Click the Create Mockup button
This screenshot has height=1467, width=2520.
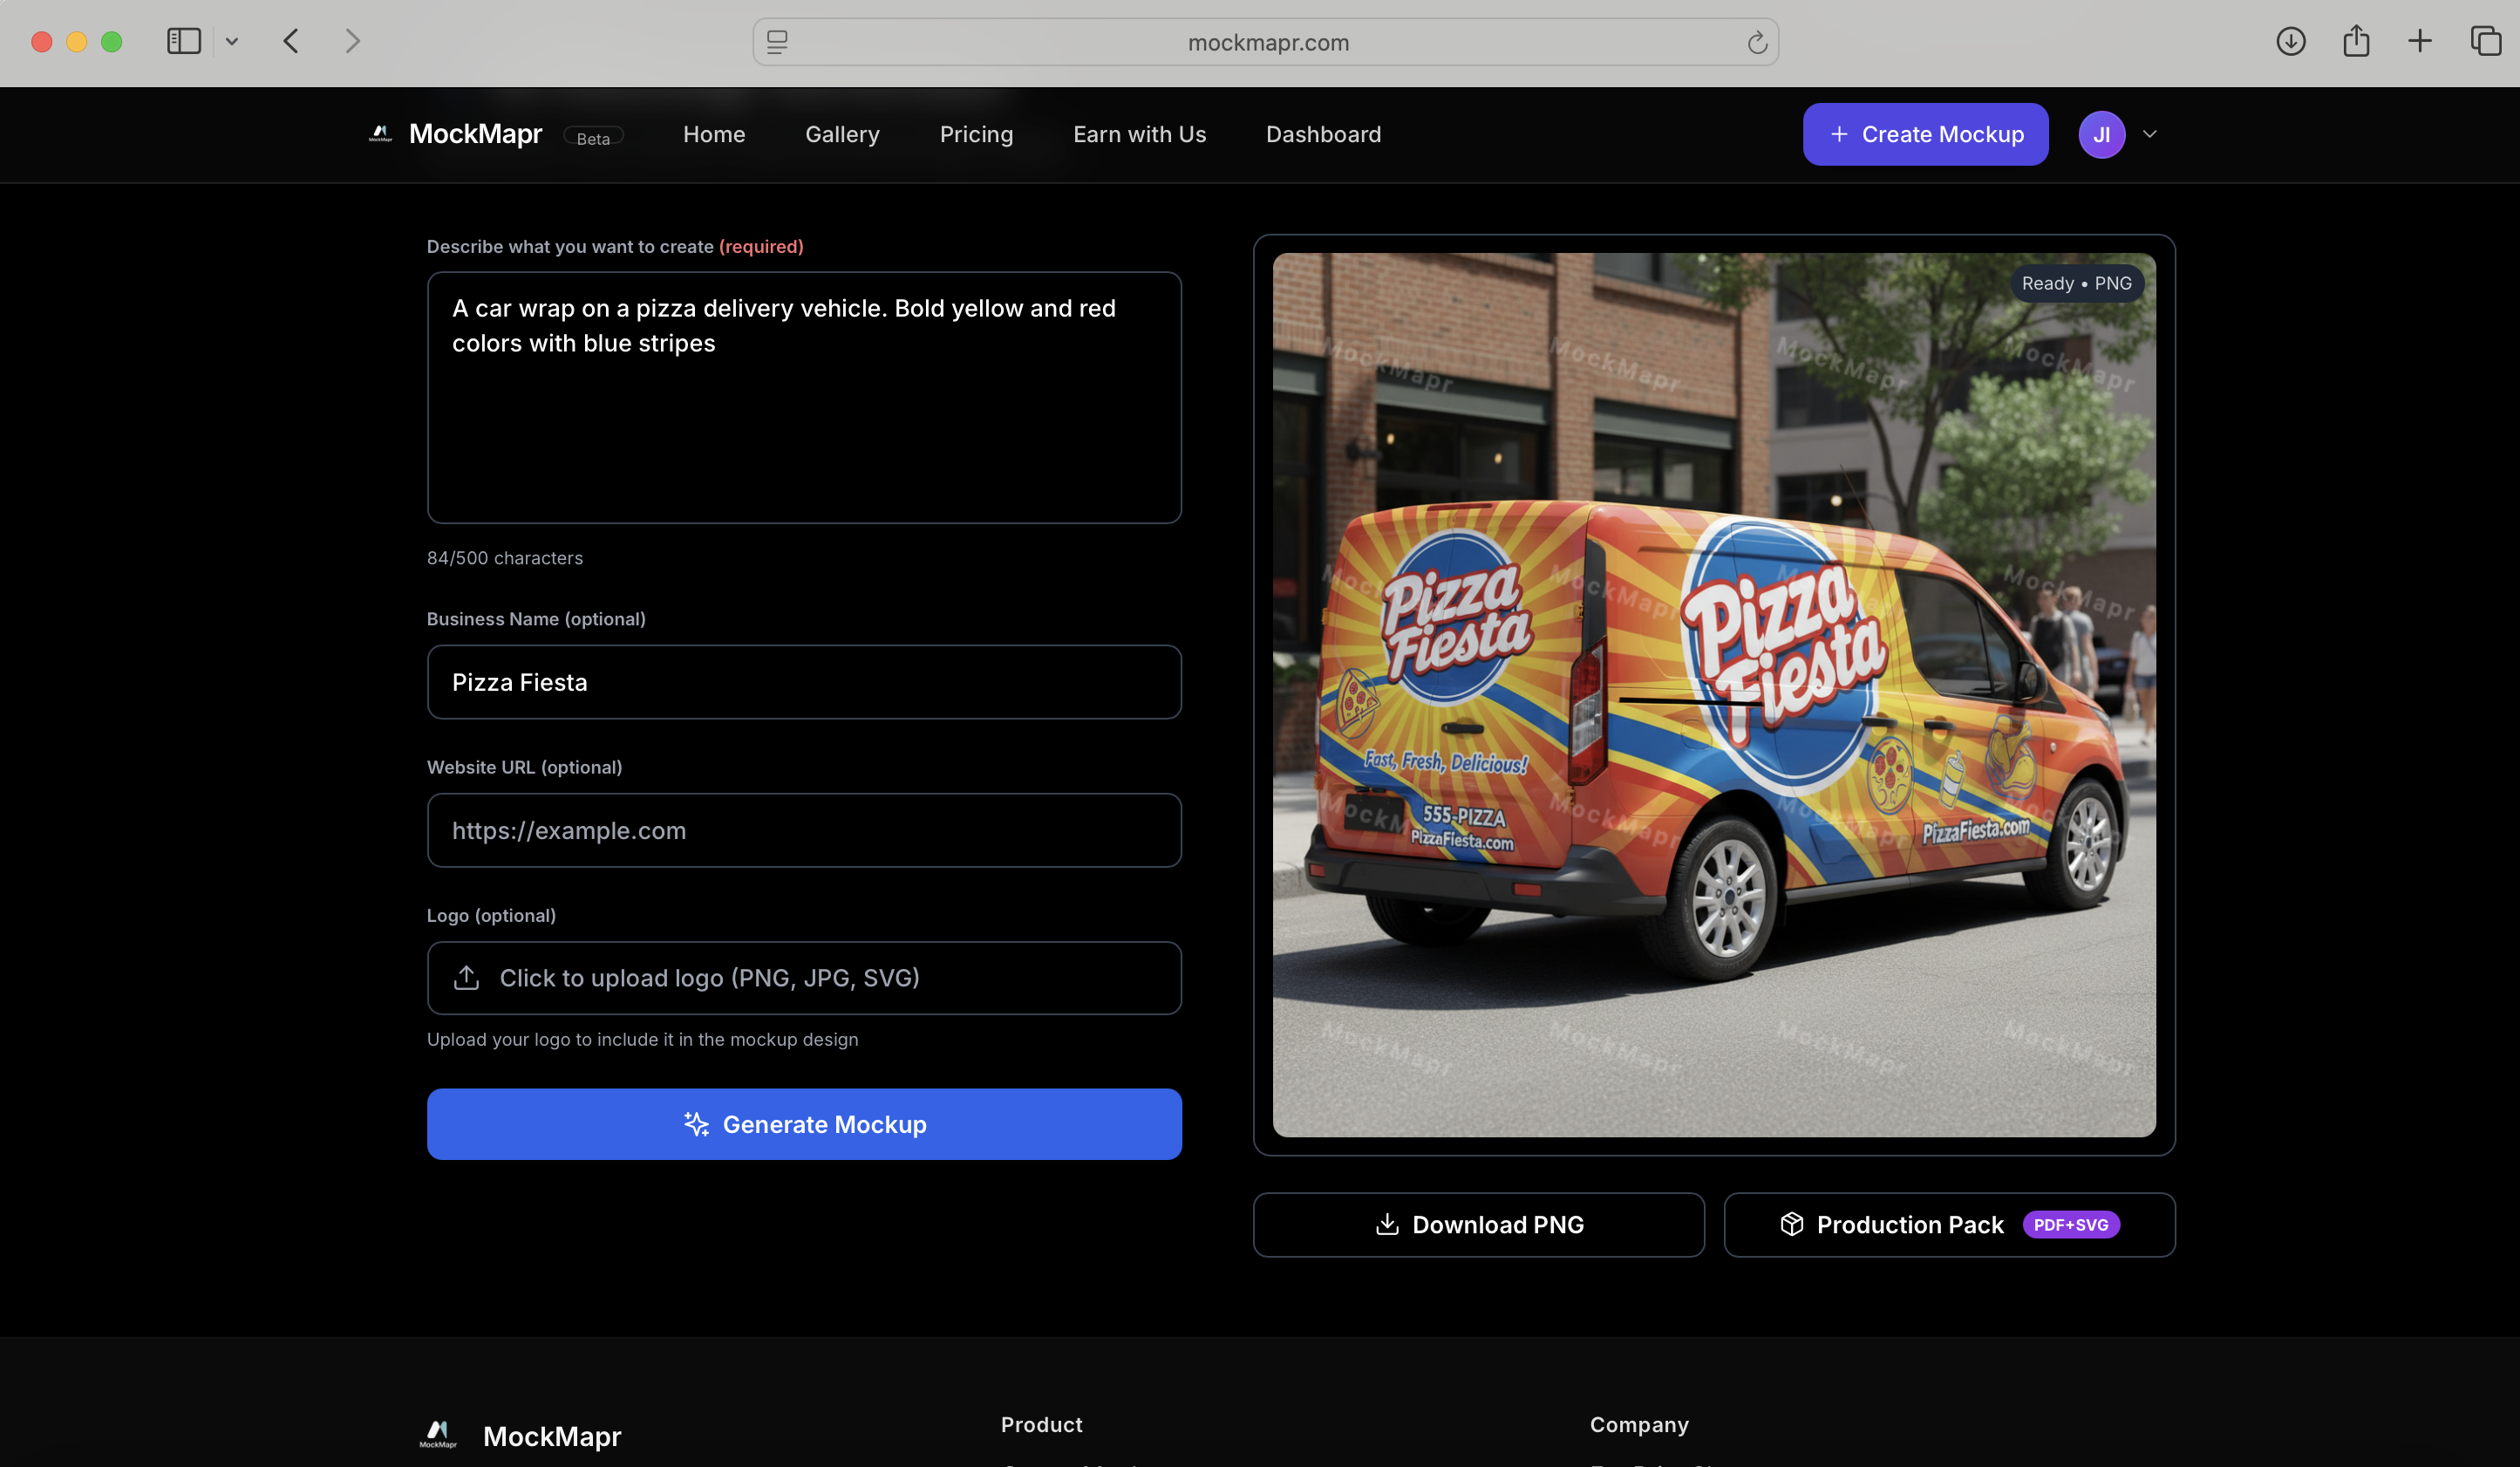(1925, 133)
